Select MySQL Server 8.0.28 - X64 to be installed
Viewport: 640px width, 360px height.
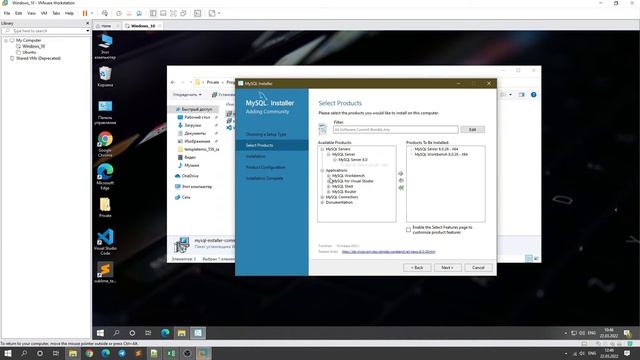(x=436, y=149)
